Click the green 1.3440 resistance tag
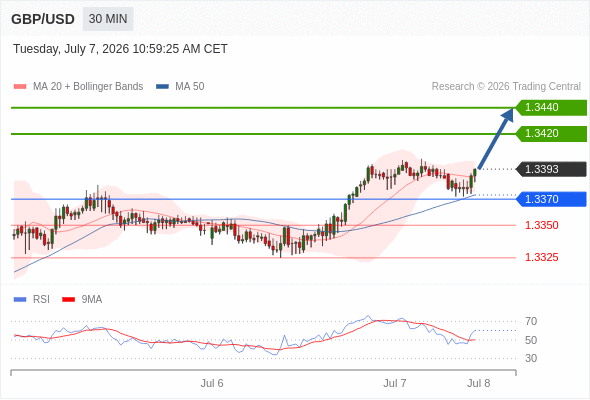Viewport: 590px width, 400px height. coord(551,108)
